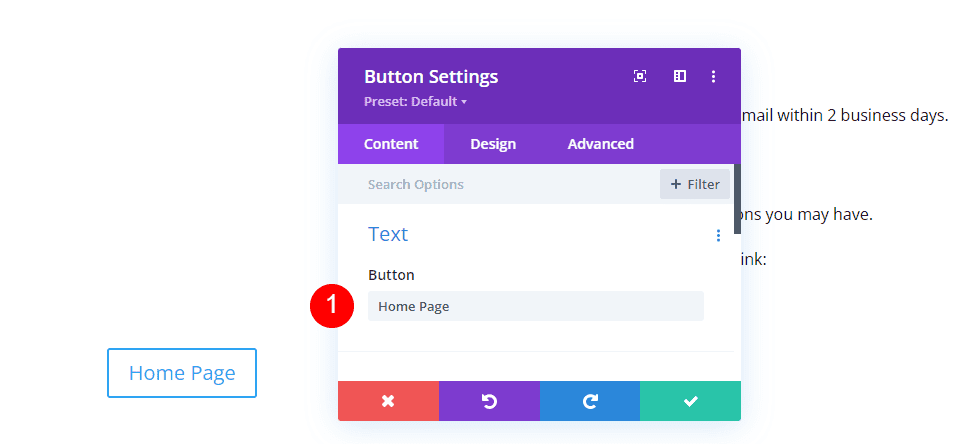Click the Search Options field
The image size is (961, 444).
point(500,184)
